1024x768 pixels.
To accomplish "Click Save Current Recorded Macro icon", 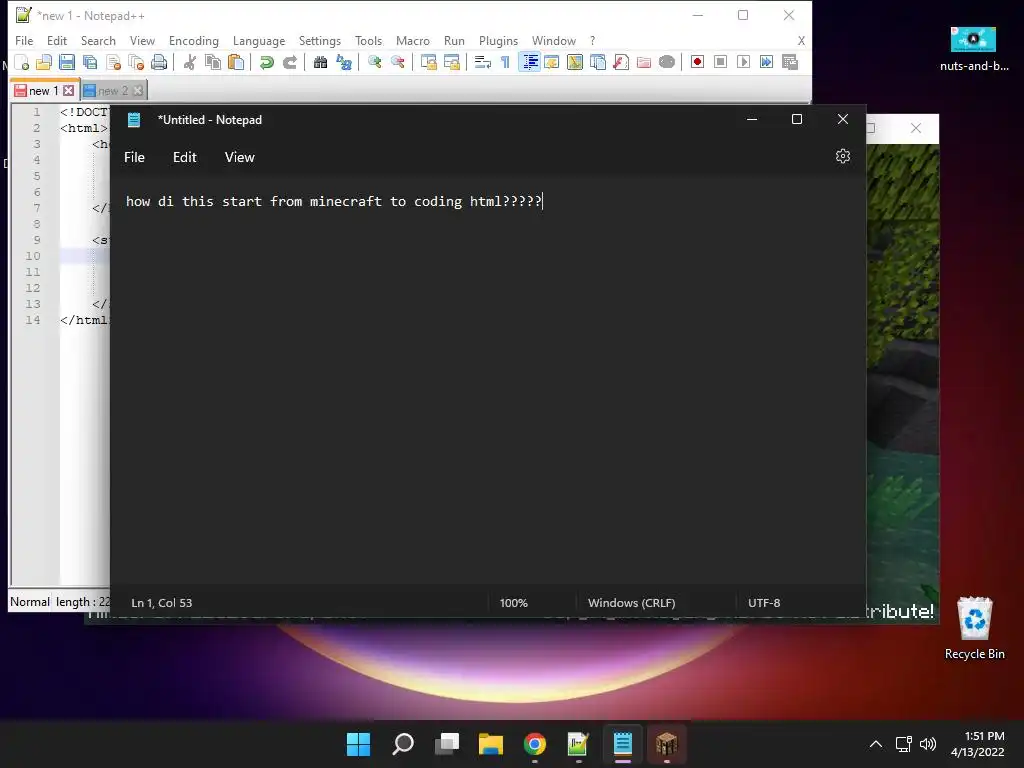I will point(790,62).
